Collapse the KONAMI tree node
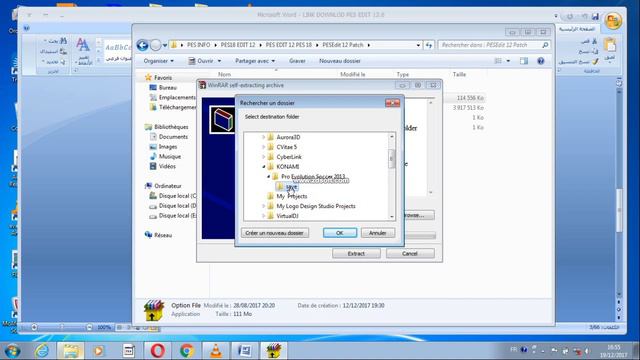 point(263,167)
